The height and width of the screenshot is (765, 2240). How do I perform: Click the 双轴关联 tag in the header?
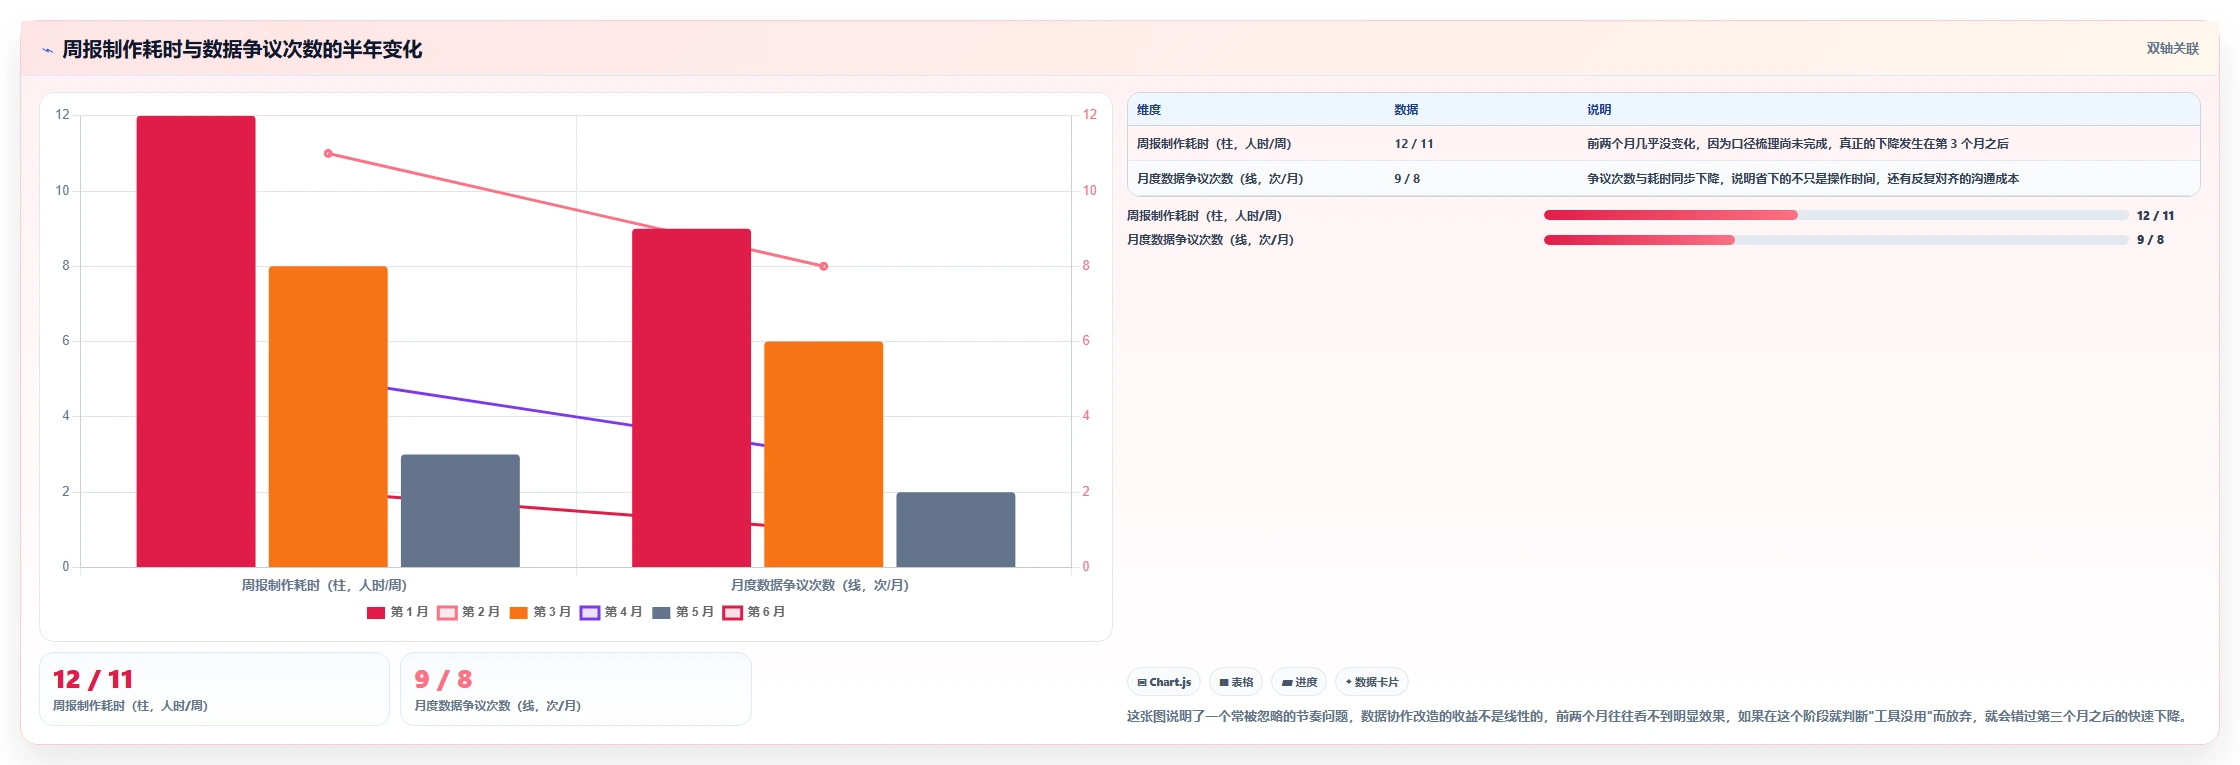[x=2172, y=48]
